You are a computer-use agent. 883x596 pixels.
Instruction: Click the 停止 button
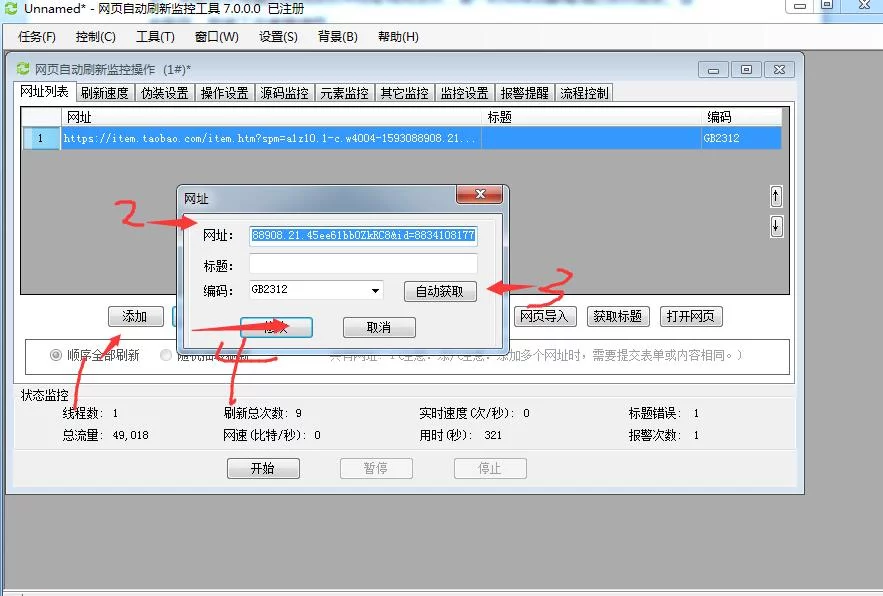[490, 468]
